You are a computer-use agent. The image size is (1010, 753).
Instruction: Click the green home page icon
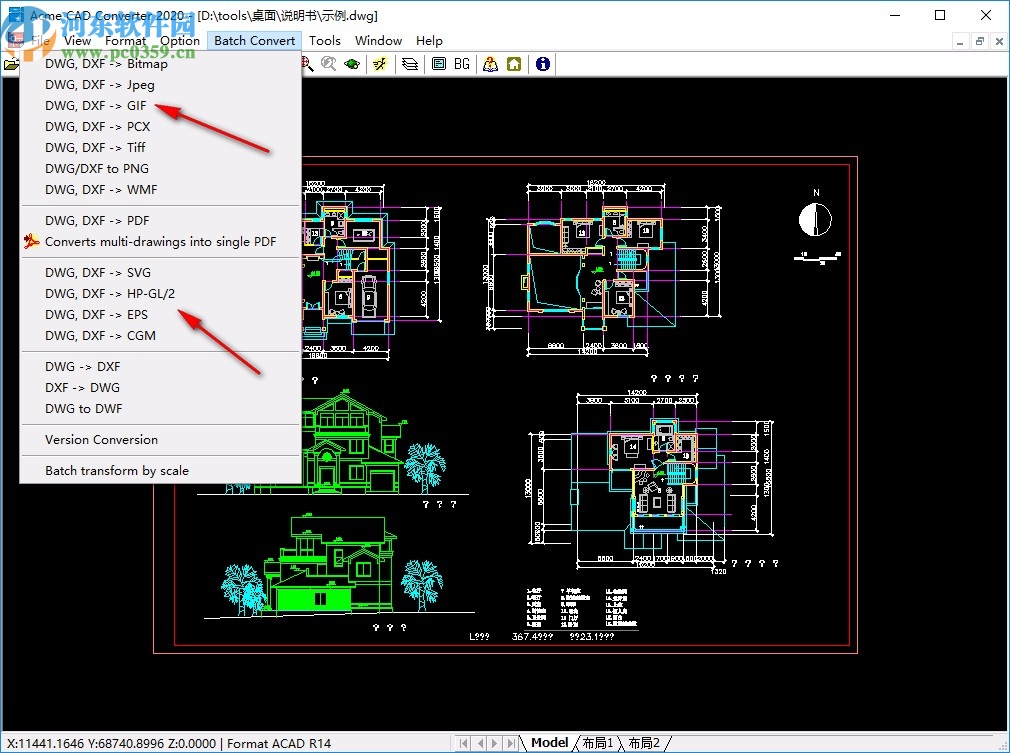click(x=513, y=64)
